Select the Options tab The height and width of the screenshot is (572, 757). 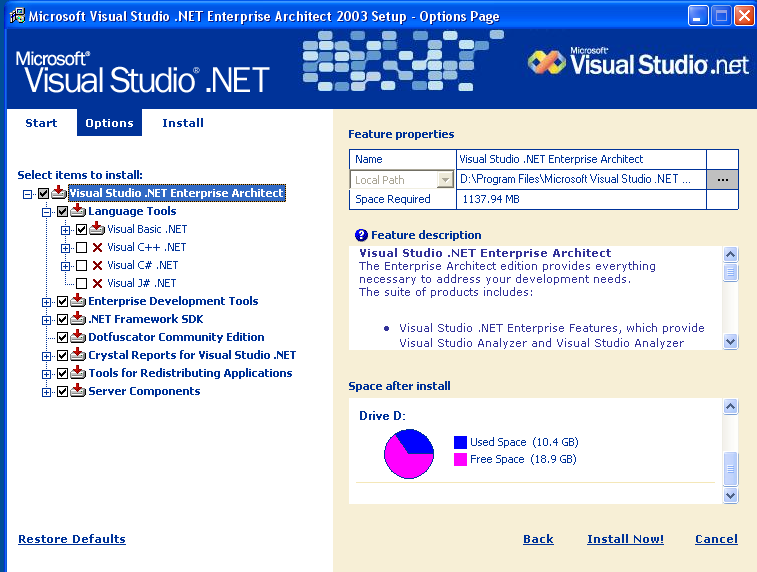[x=109, y=123]
